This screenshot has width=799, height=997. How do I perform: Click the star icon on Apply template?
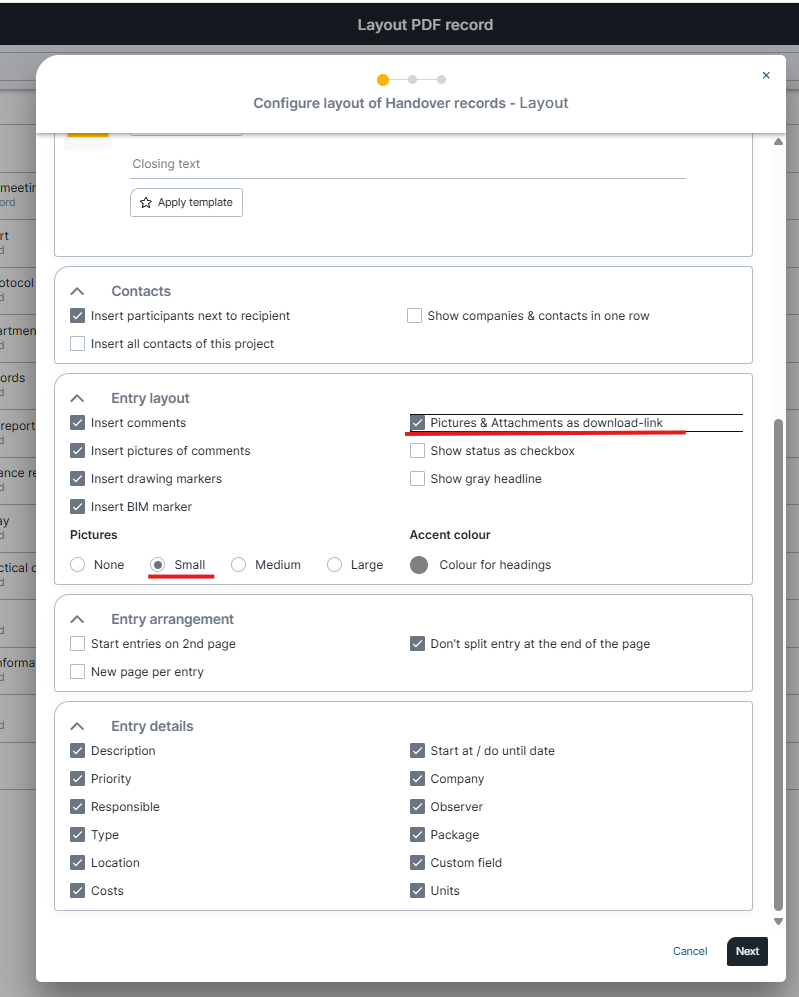coord(146,203)
